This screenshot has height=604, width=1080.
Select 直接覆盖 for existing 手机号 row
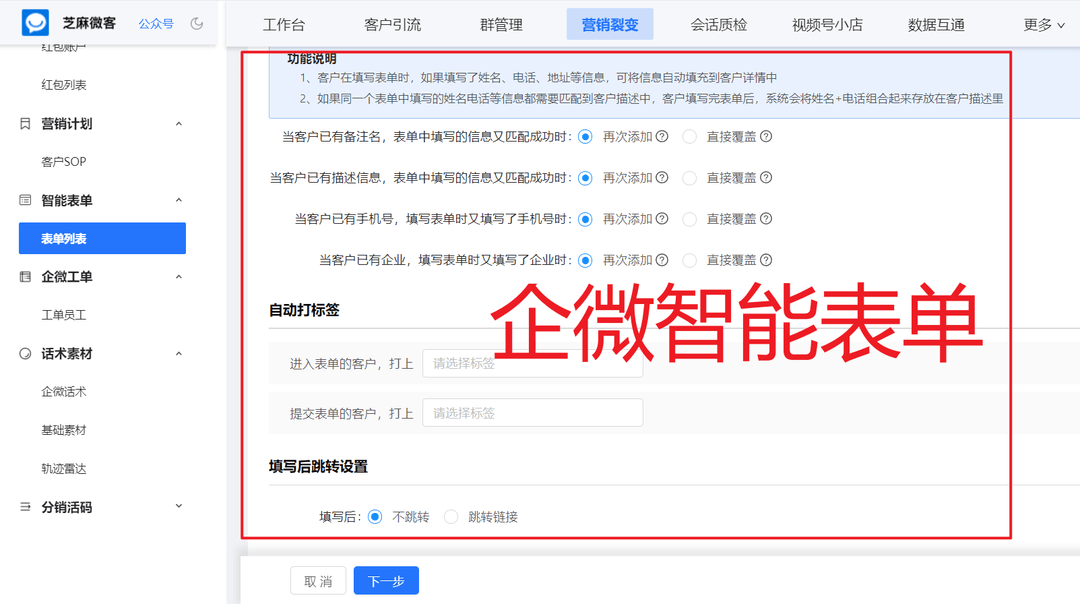pos(689,219)
